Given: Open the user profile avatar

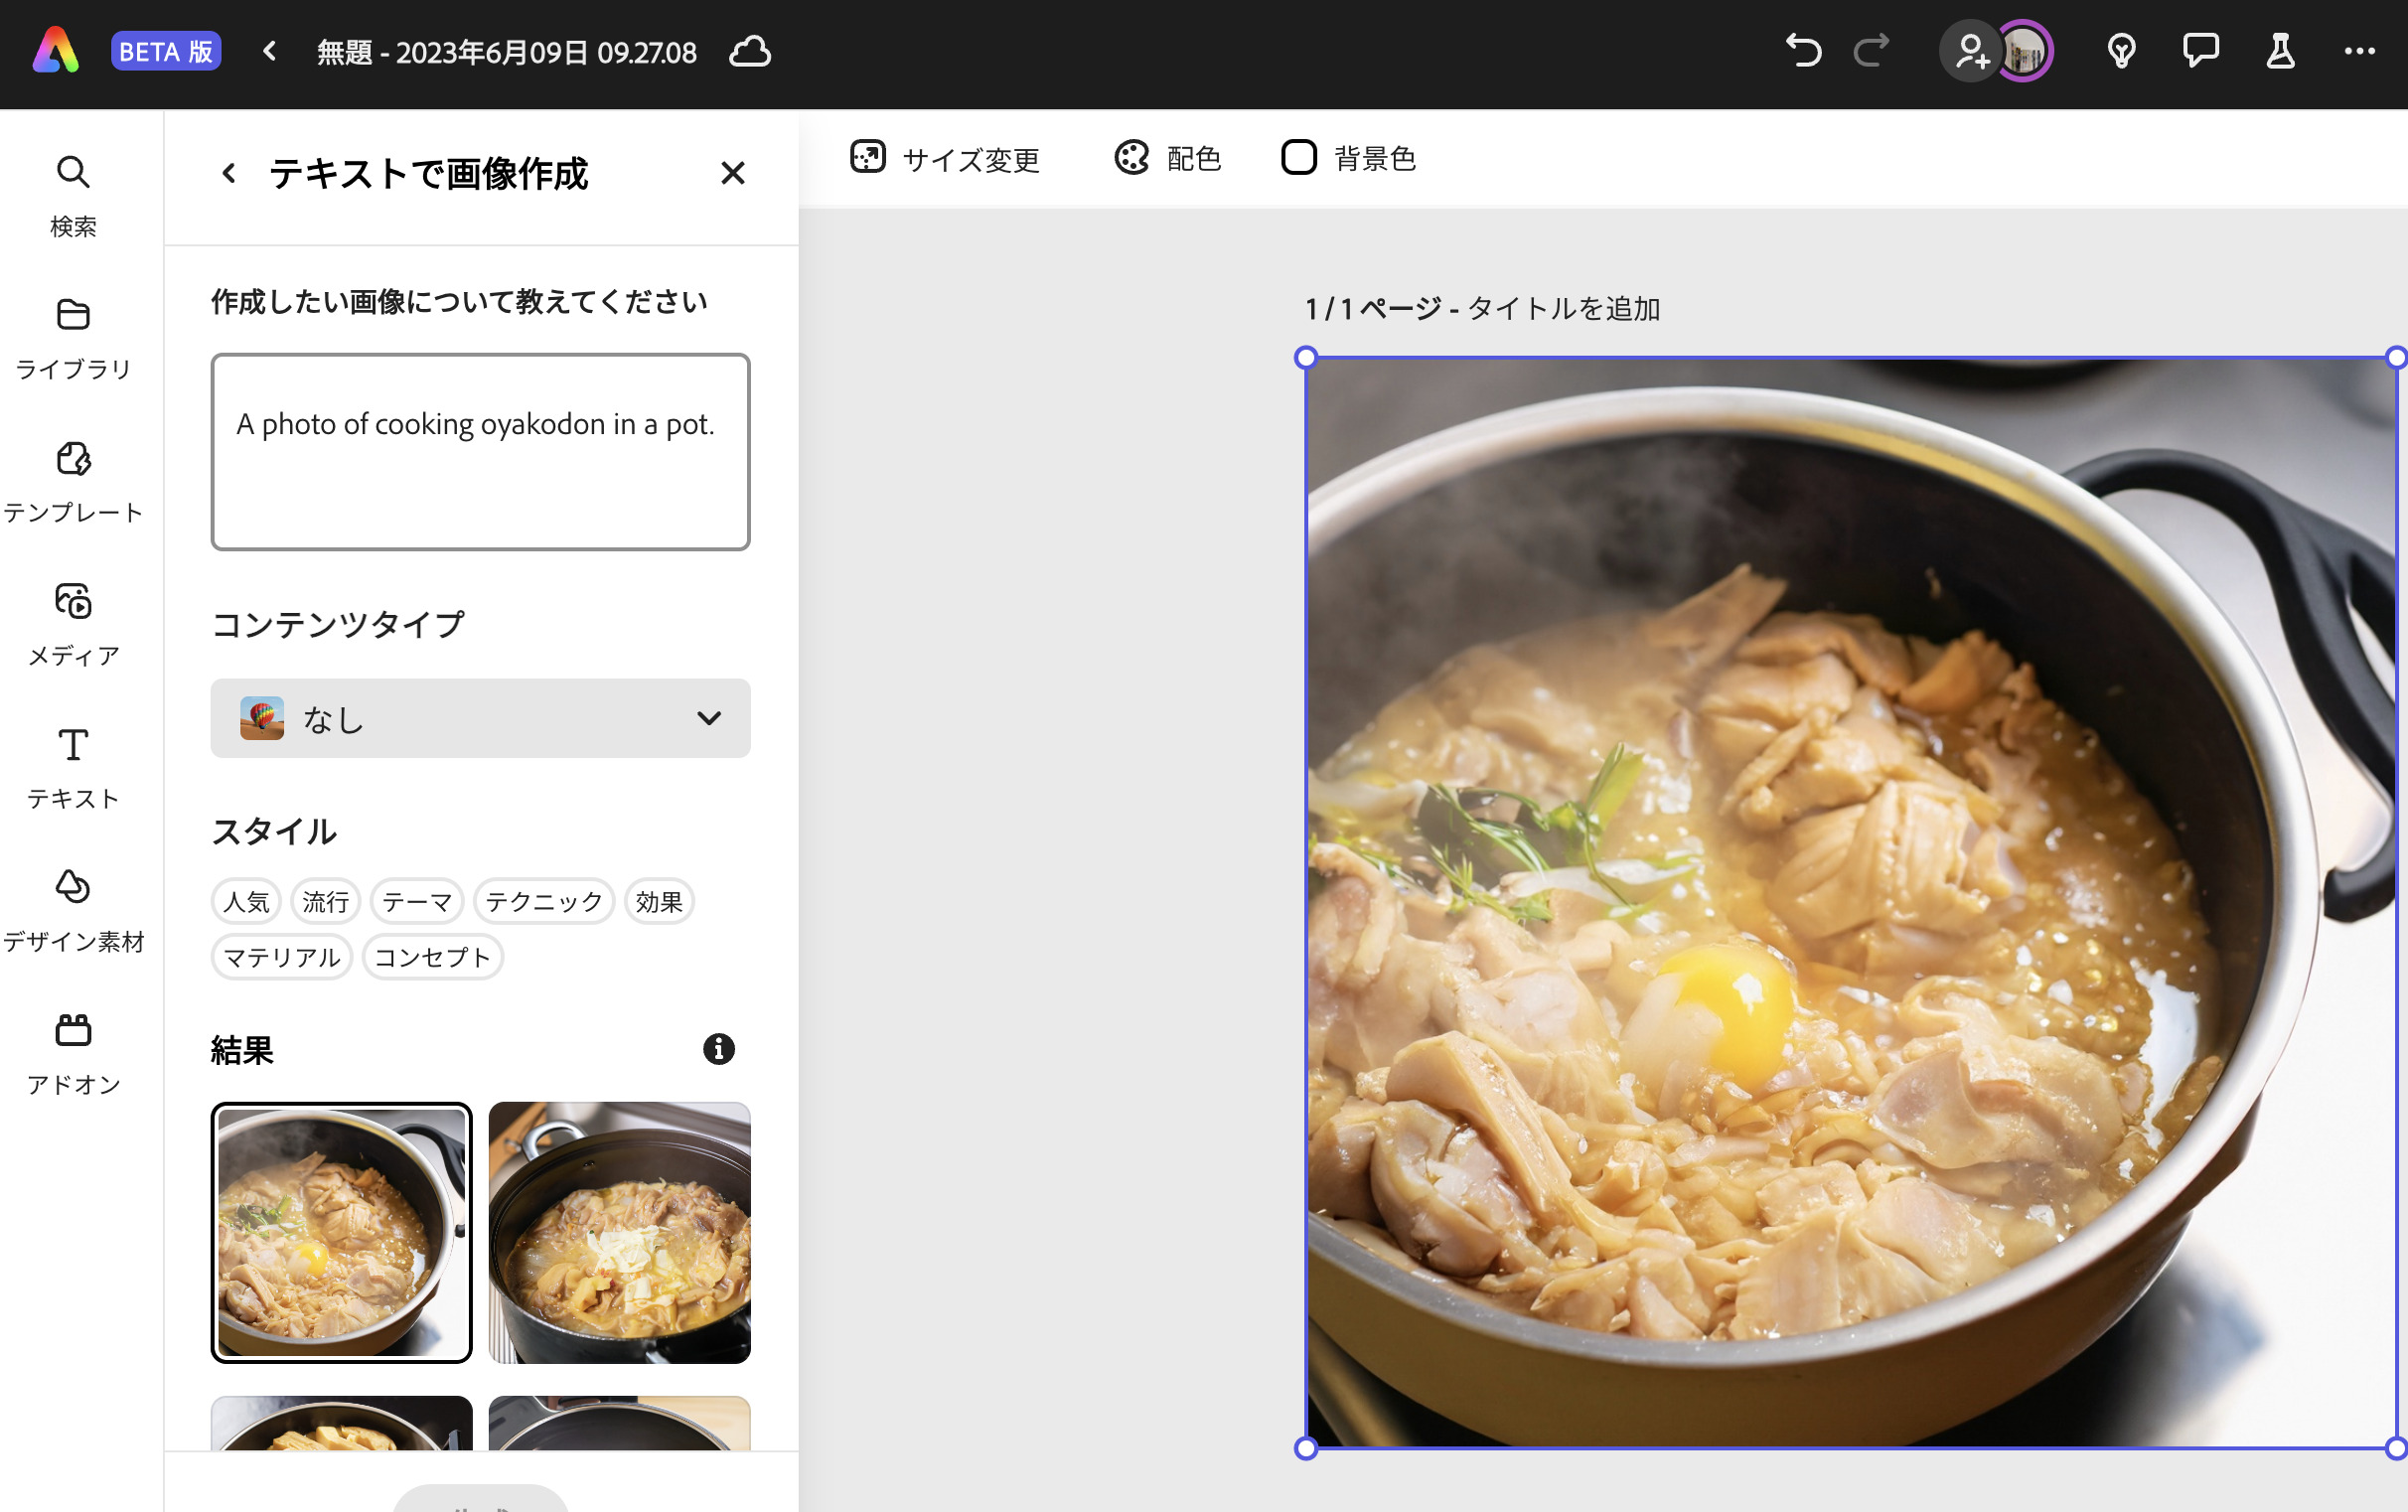Looking at the screenshot, I should 2025,51.
